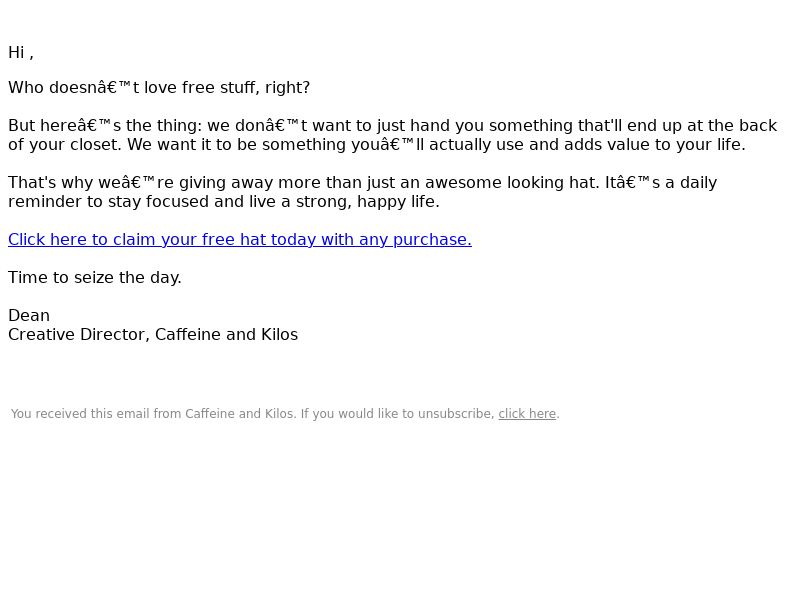The image size is (800, 600).
Task: Click the 'Dean' signature name
Action: (x=29, y=315)
